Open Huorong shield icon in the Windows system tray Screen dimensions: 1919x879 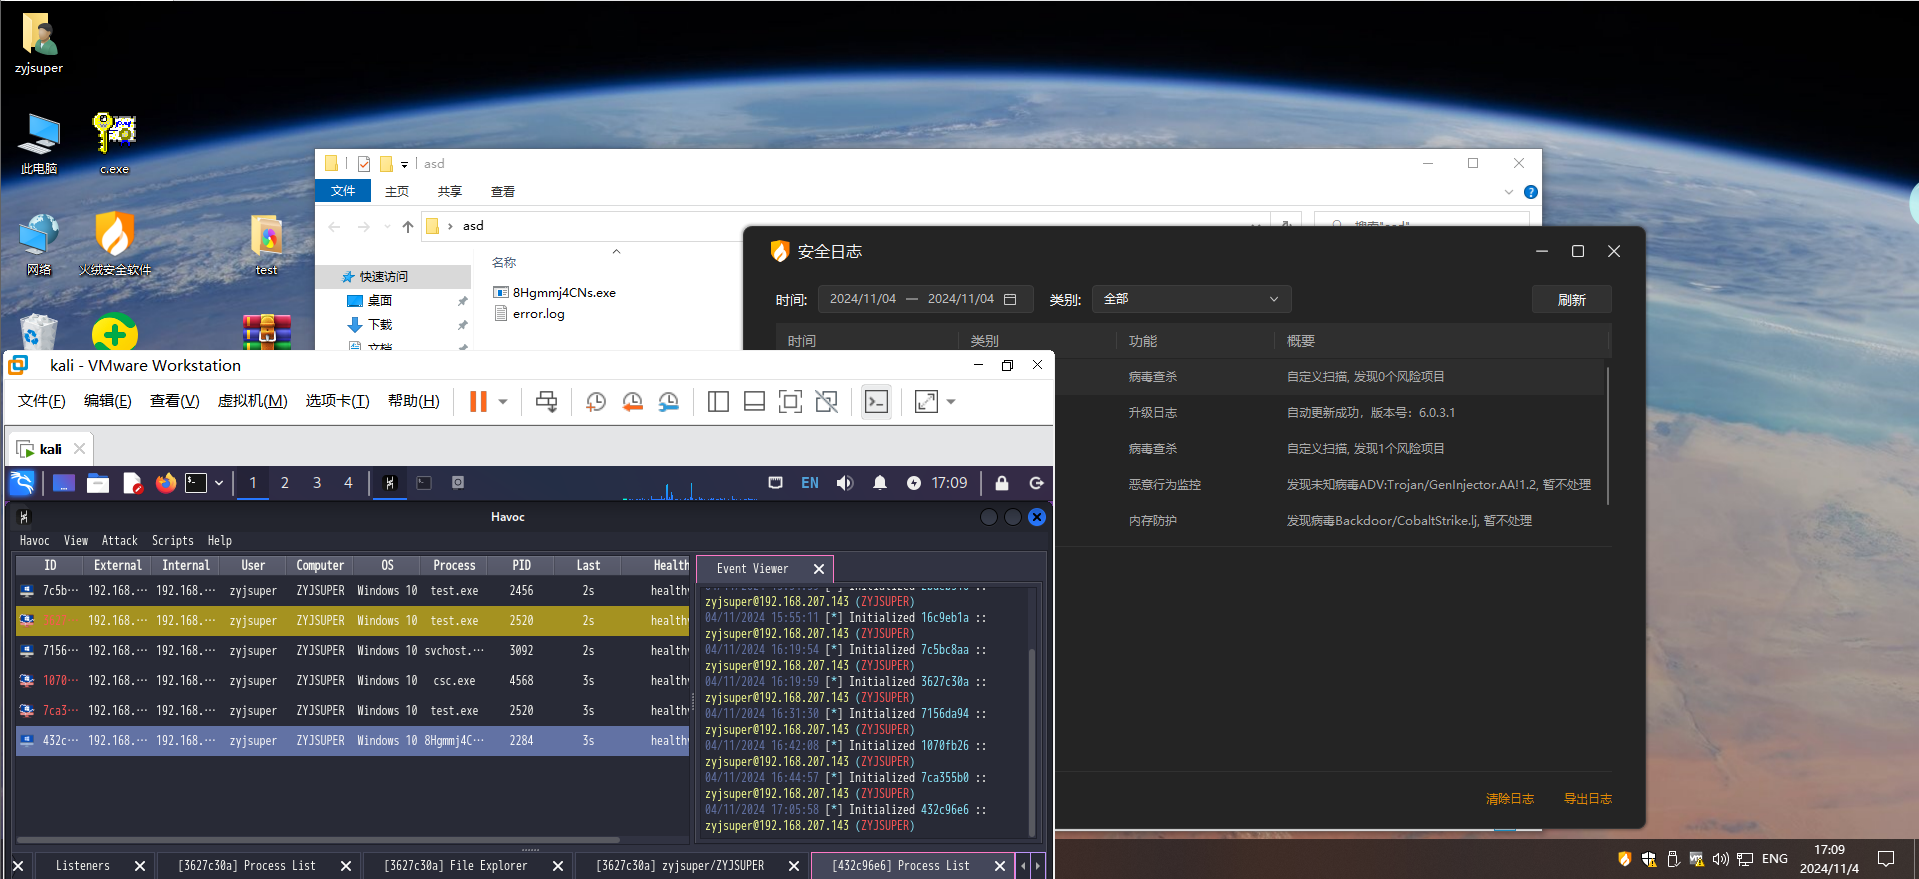[x=1624, y=859]
